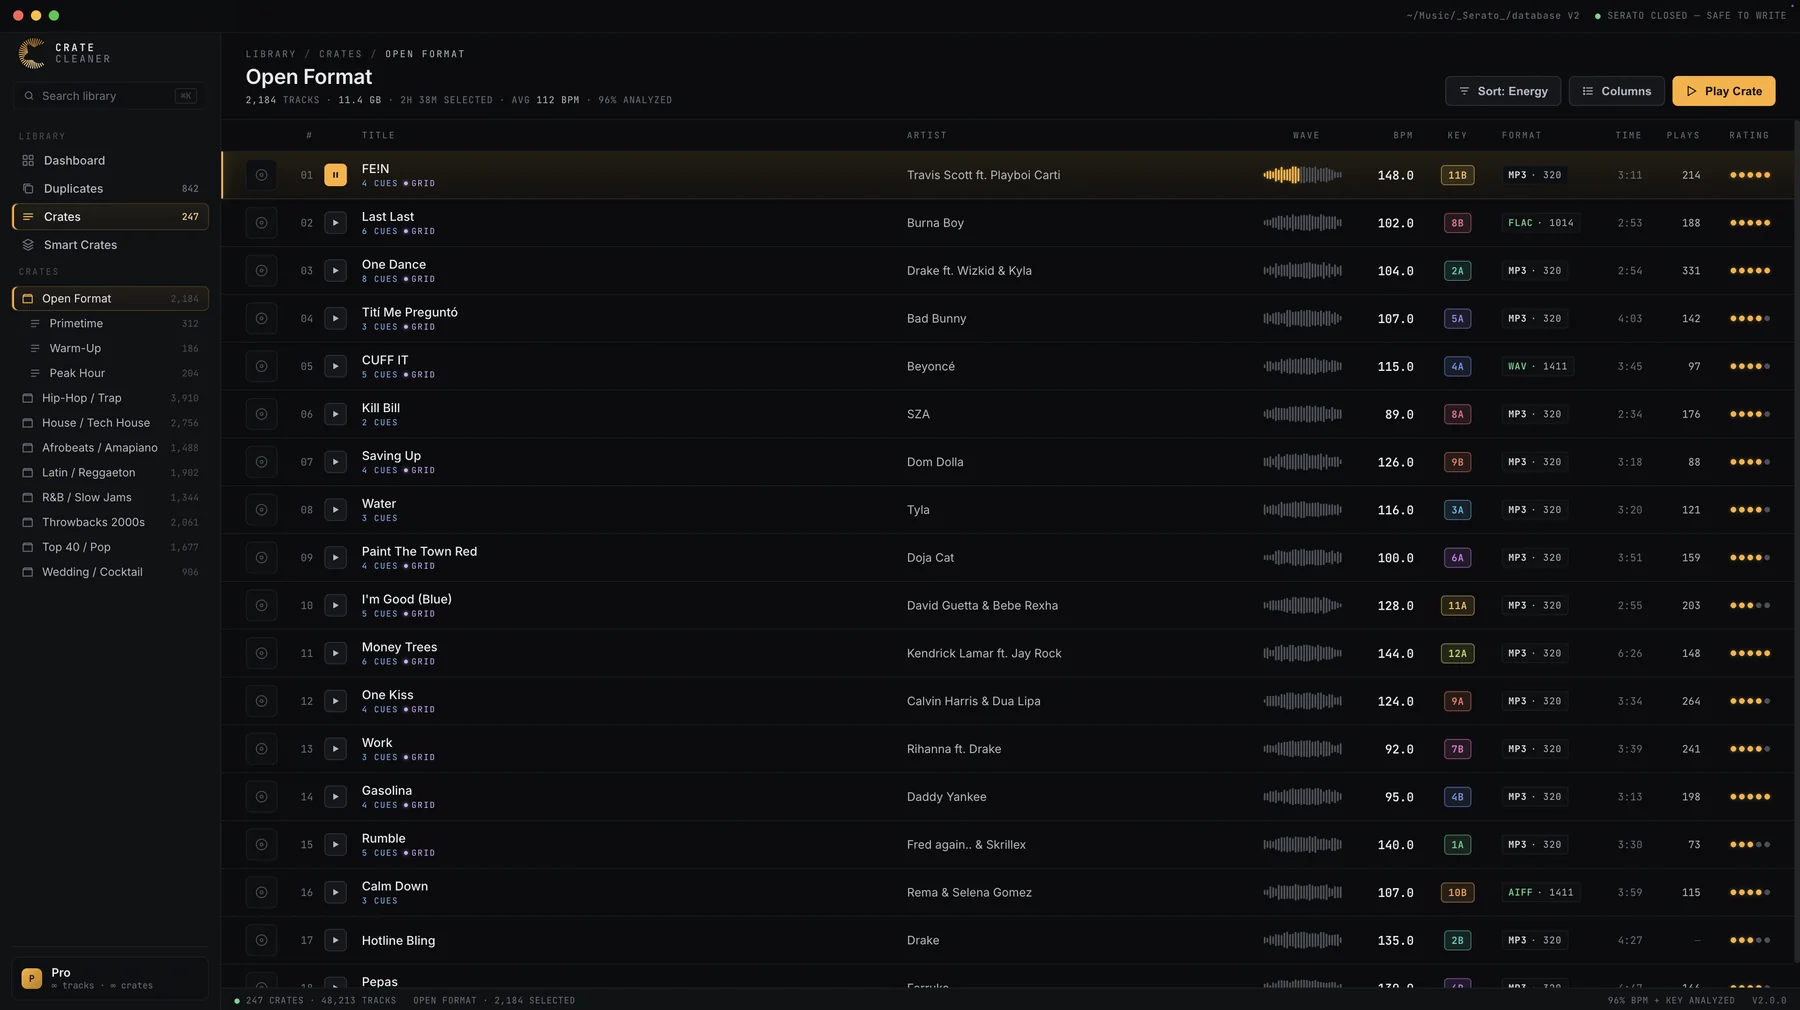
Task: Open the Crates section in sidebar
Action: (110, 216)
